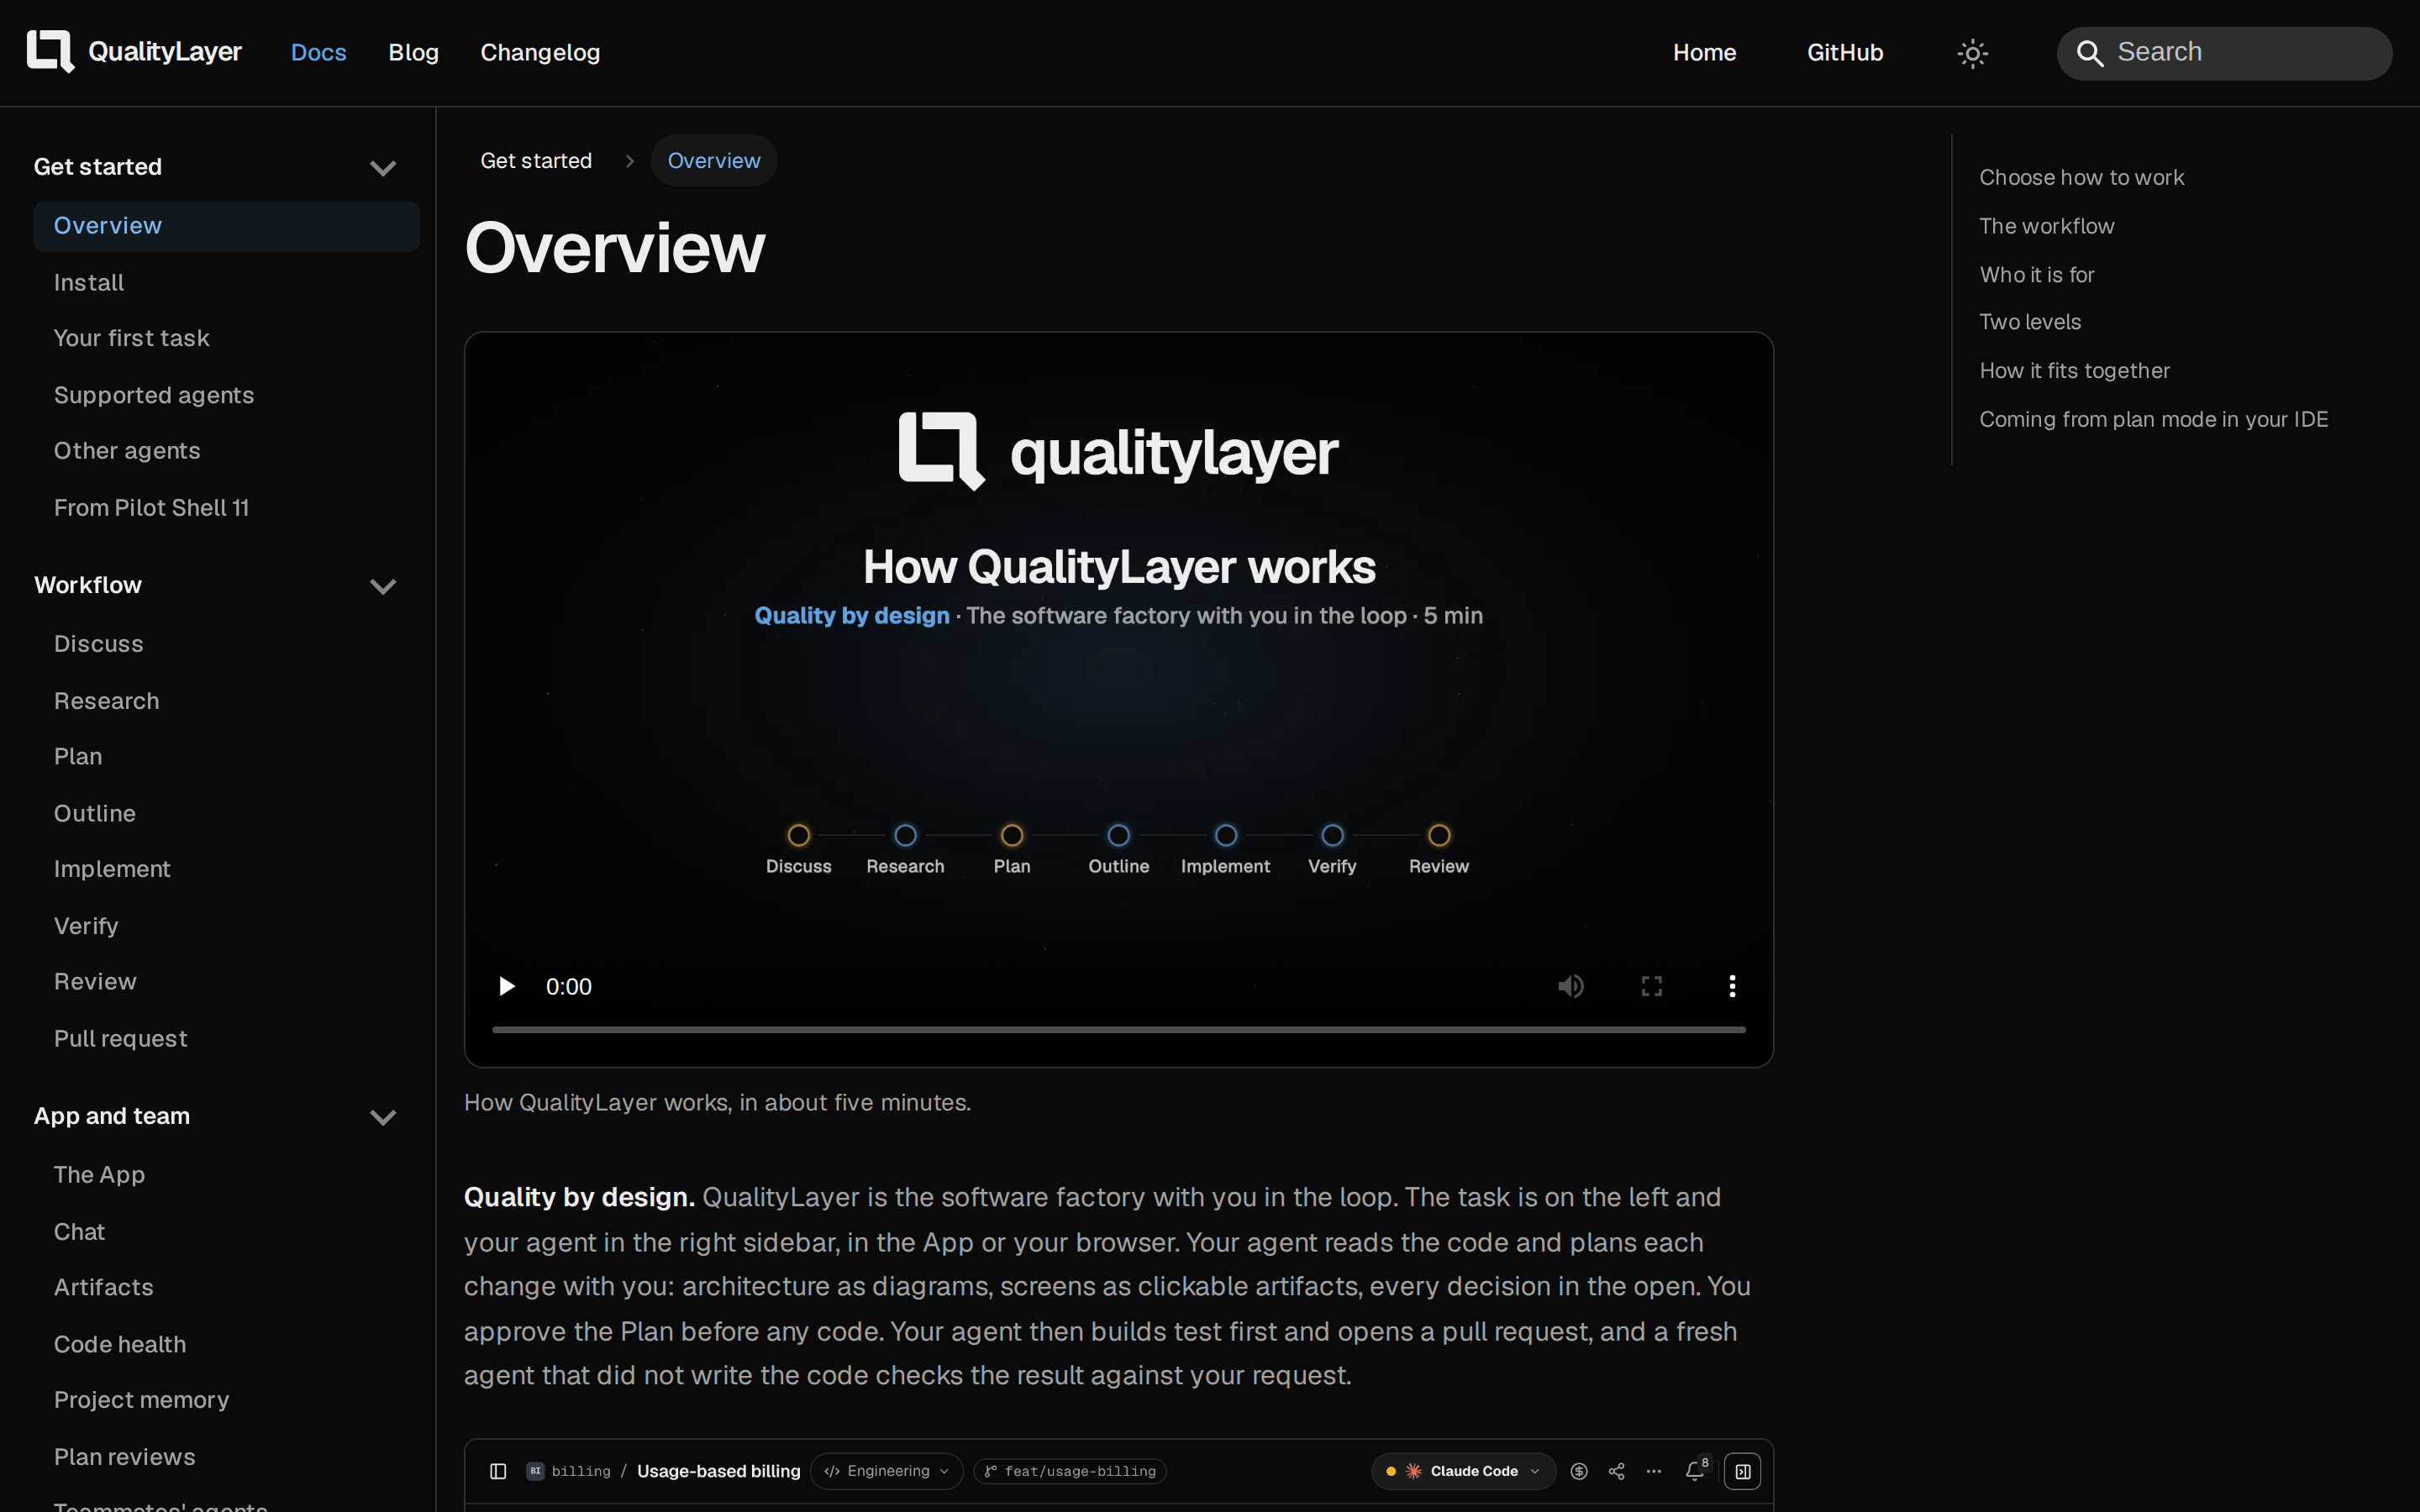
Task: Click the QualityLayer logo icon in header
Action: click(50, 52)
